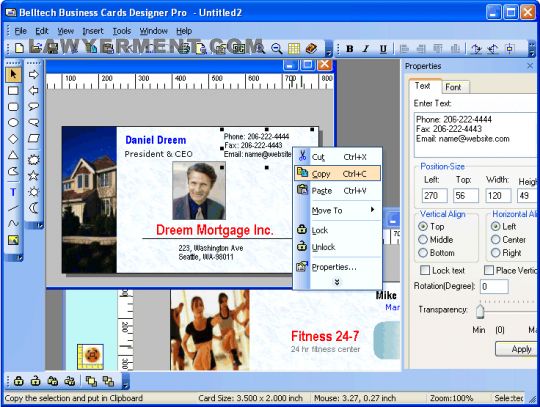
Task: Choose Copy from context menu
Action: tap(338, 174)
